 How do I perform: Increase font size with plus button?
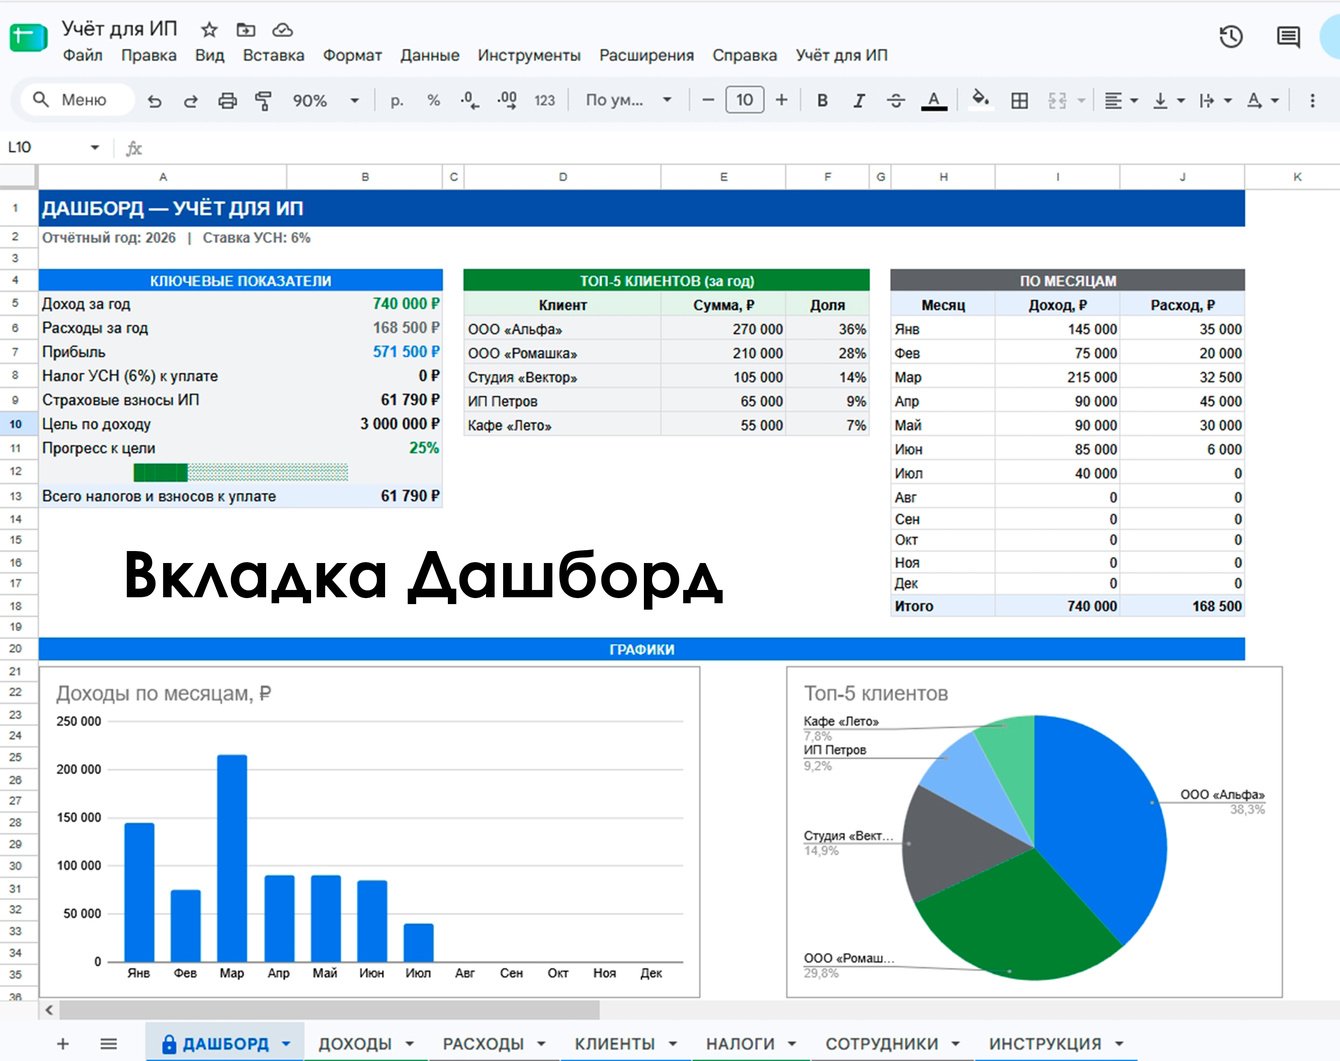[781, 100]
